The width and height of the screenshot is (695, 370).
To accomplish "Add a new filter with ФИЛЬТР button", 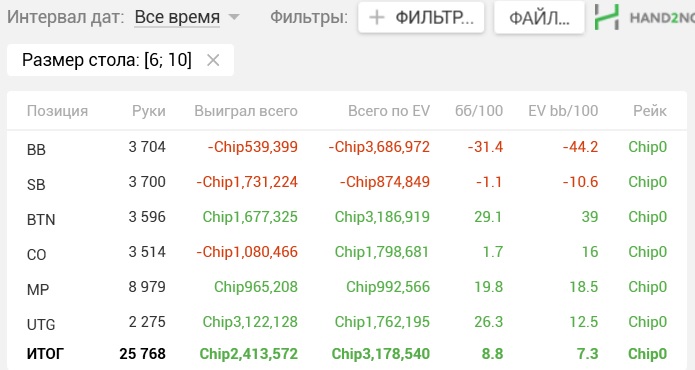I will tap(421, 18).
